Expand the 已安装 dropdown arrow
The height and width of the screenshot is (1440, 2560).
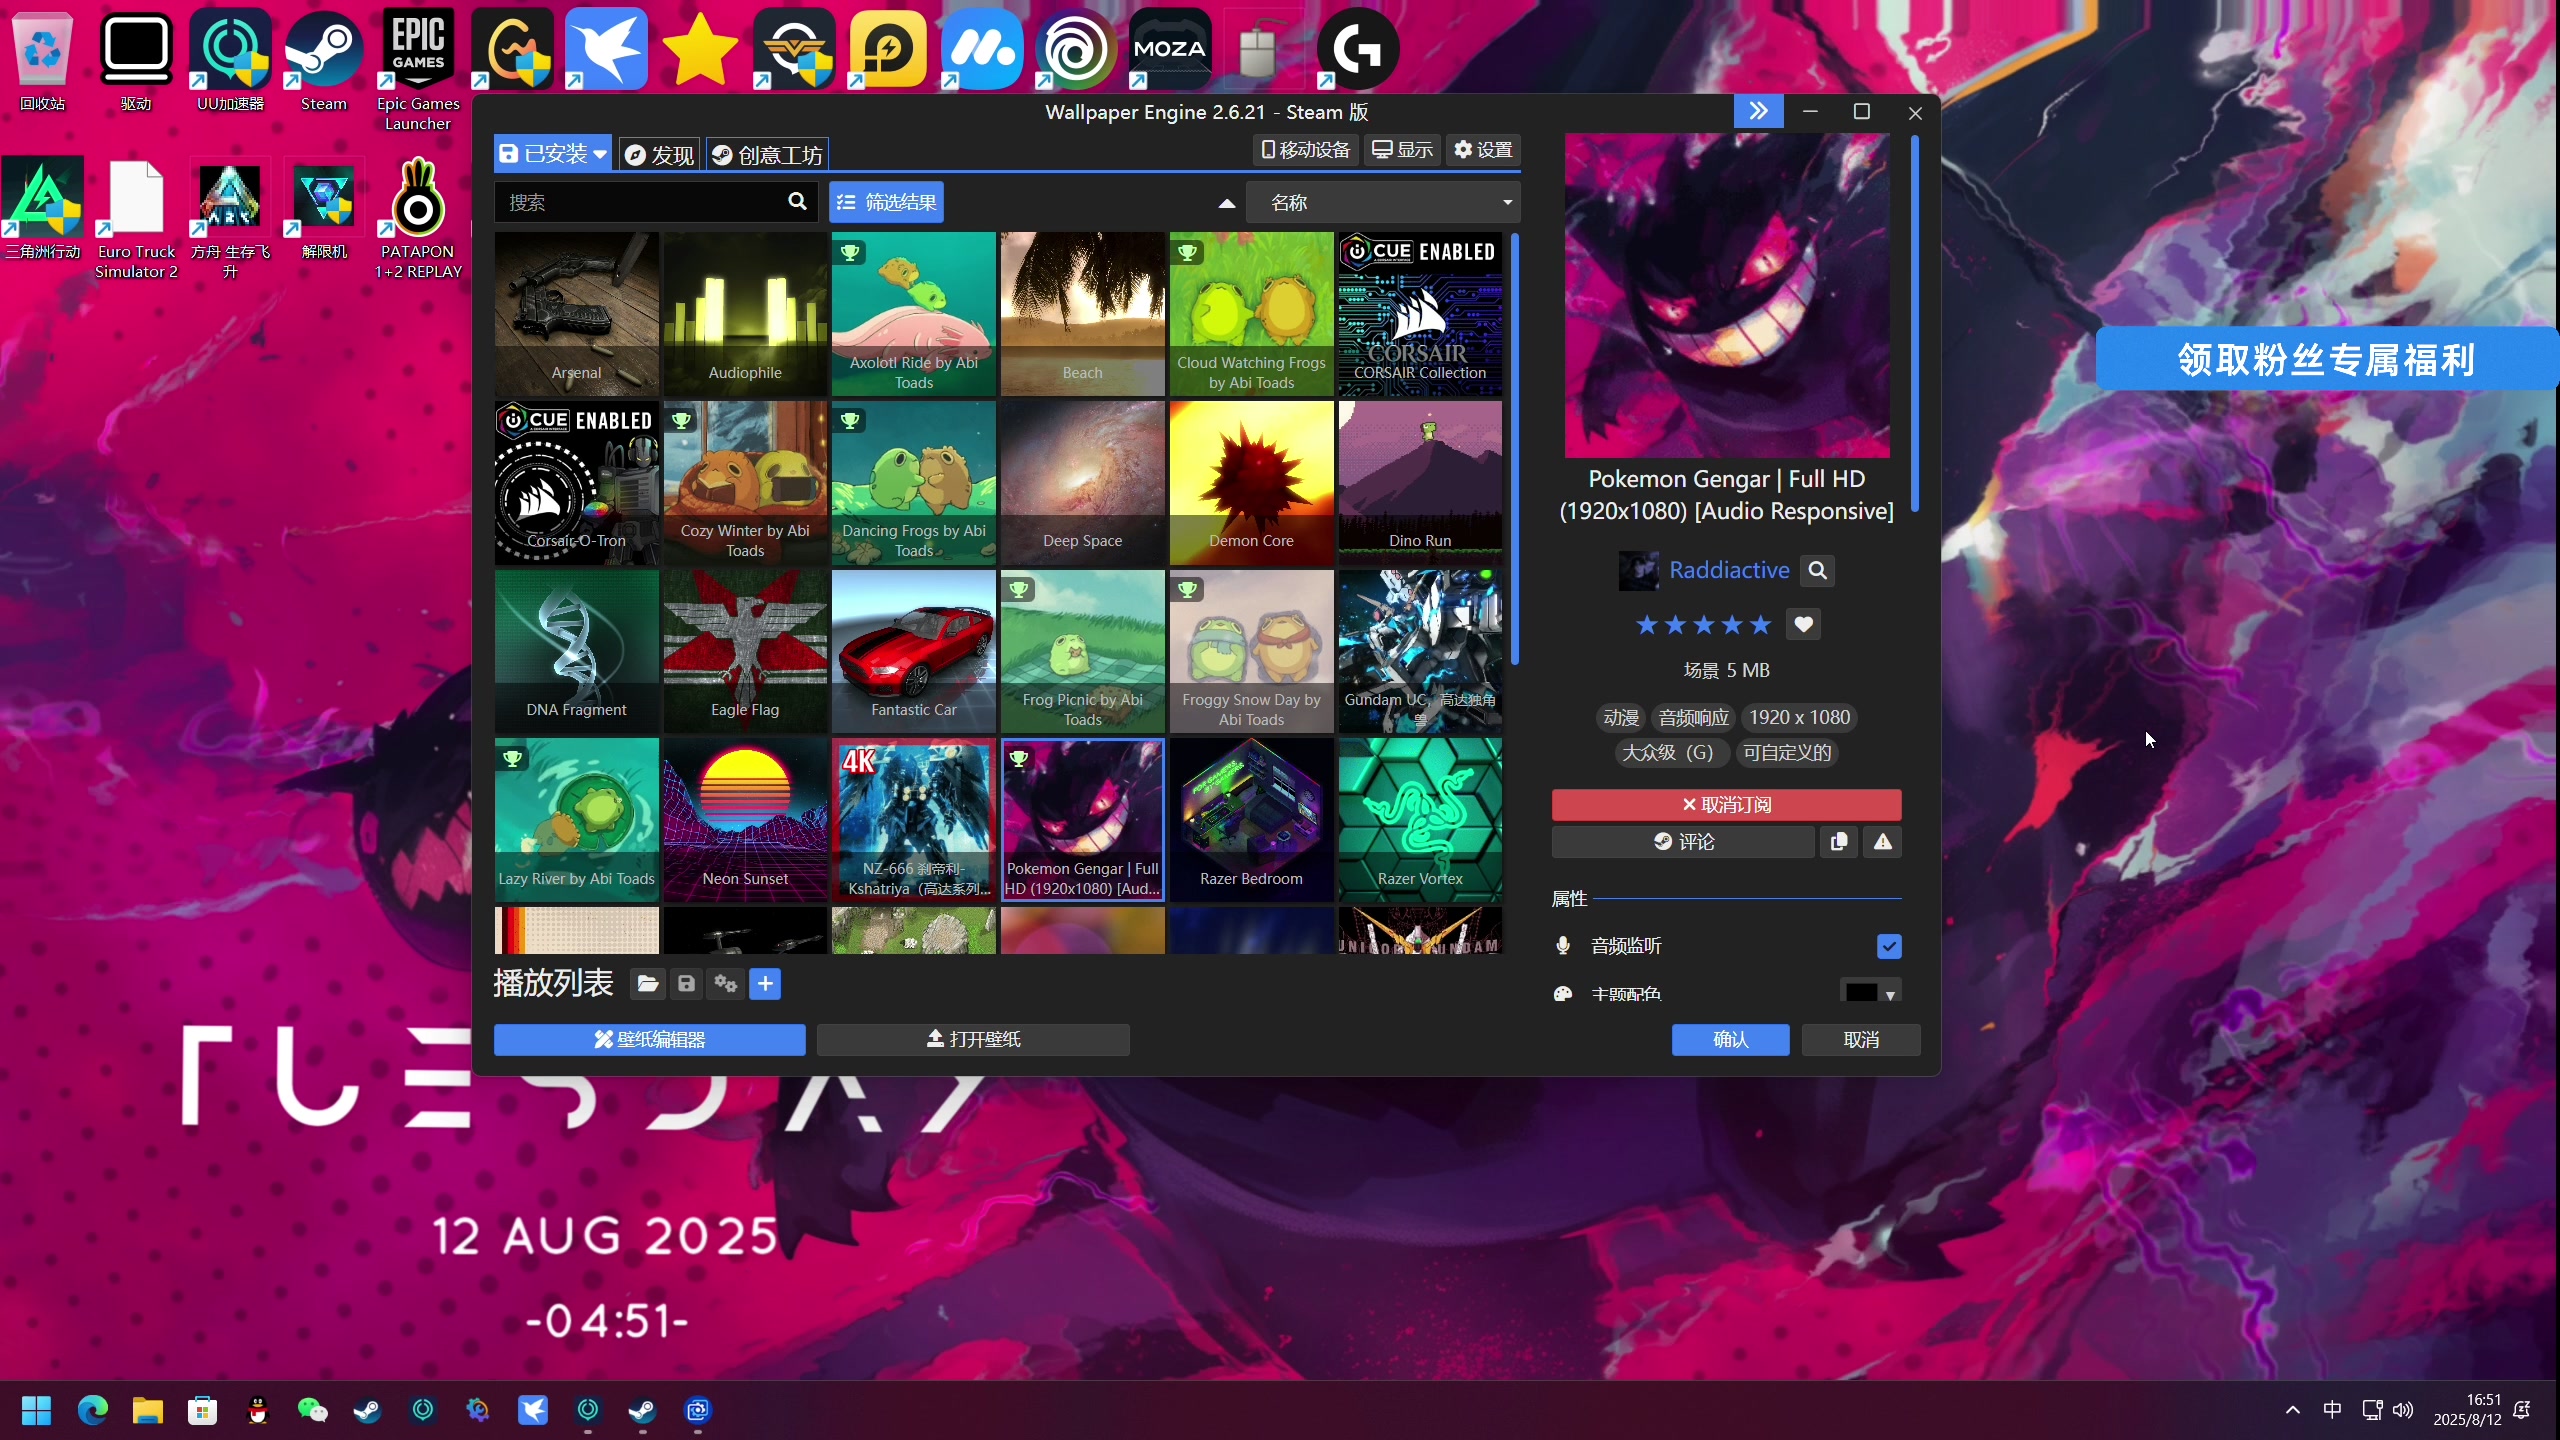point(599,154)
